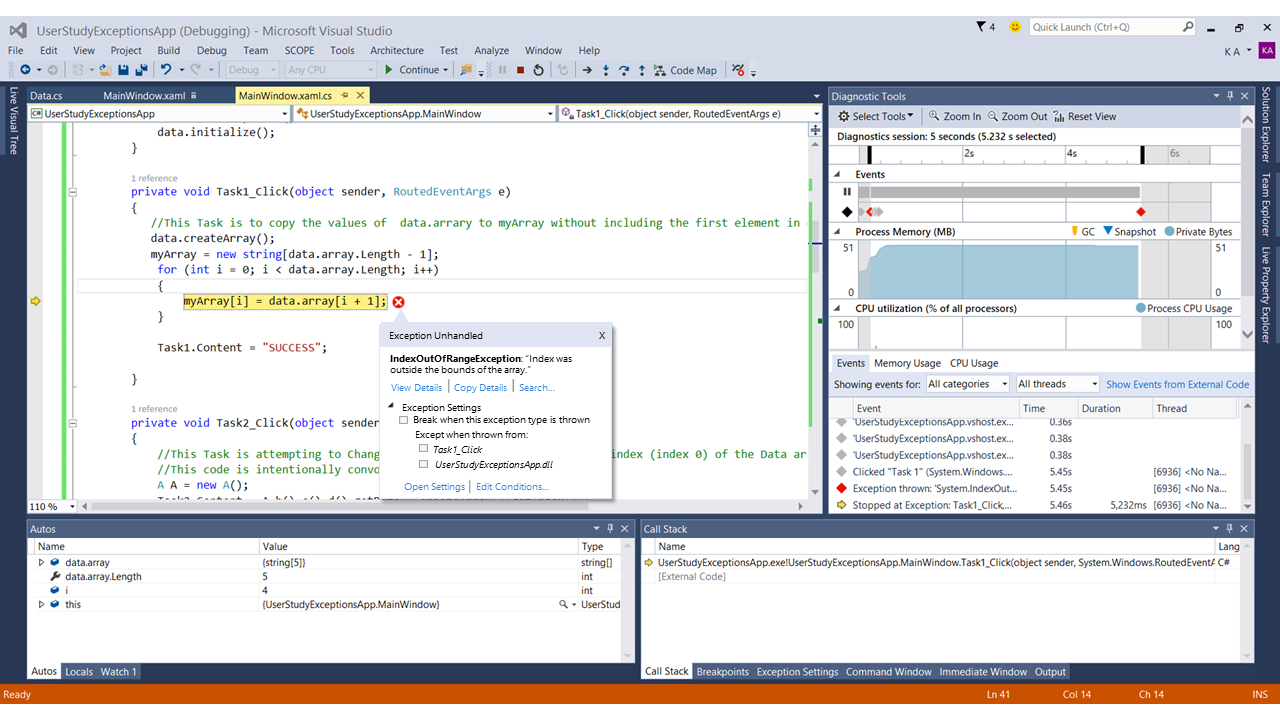Click the red exception error icon in editor
Viewport: 1280px width, 720px height.
pos(398,302)
